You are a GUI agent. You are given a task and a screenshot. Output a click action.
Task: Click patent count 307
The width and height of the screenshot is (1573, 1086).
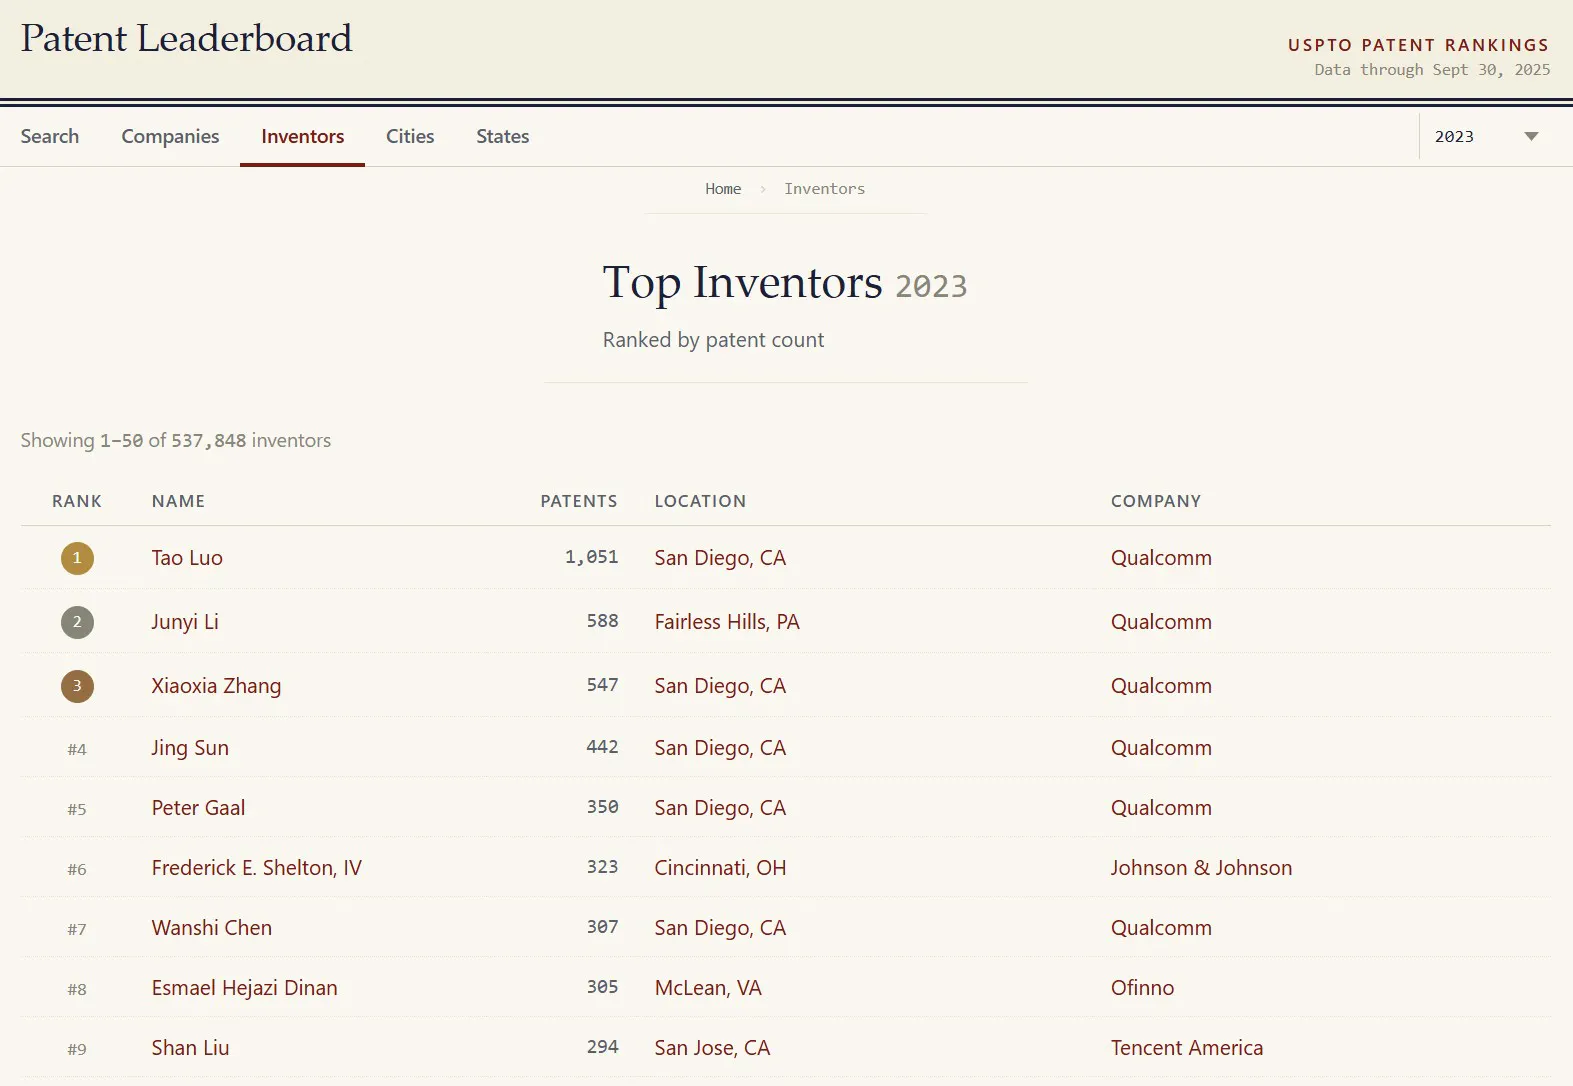point(603,927)
